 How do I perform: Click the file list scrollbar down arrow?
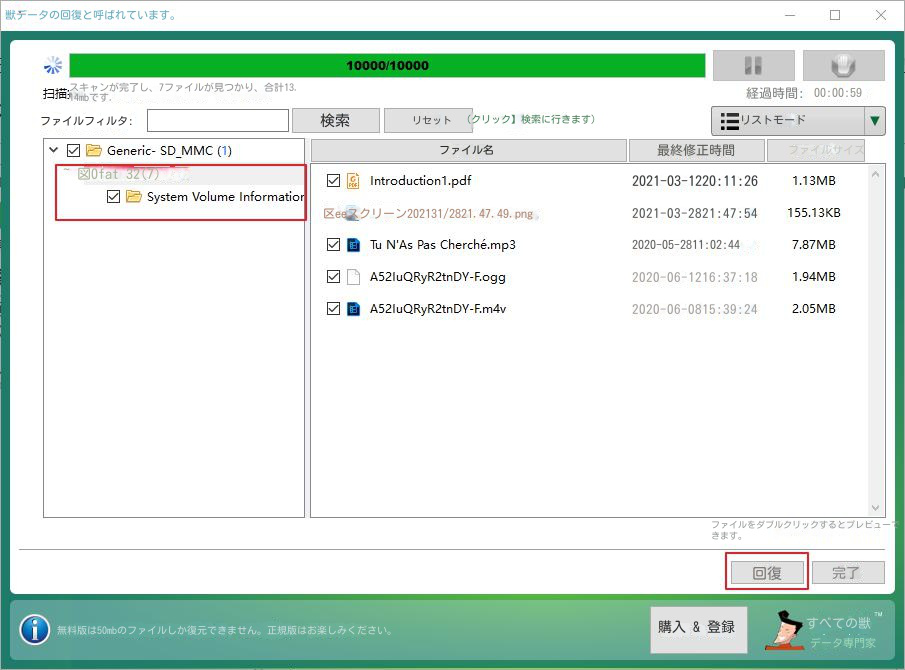coord(875,508)
